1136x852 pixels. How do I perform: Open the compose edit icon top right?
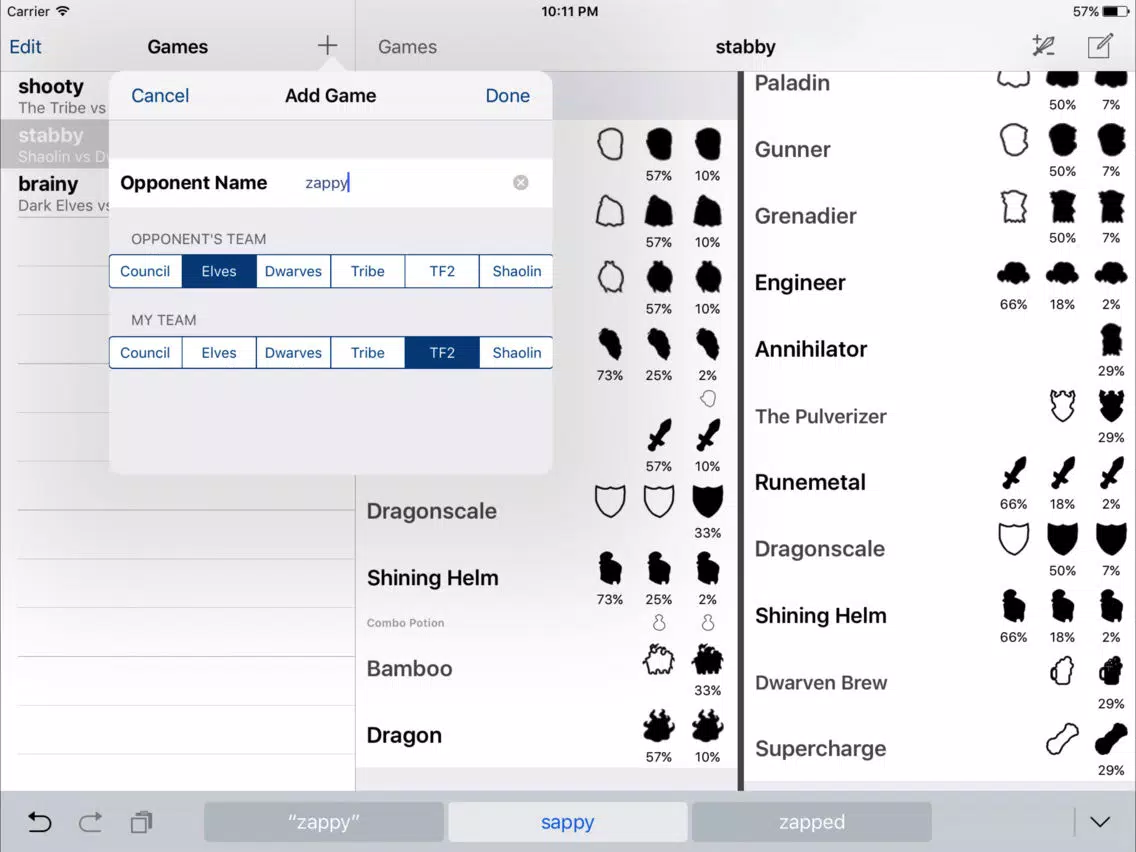[x=1100, y=46]
